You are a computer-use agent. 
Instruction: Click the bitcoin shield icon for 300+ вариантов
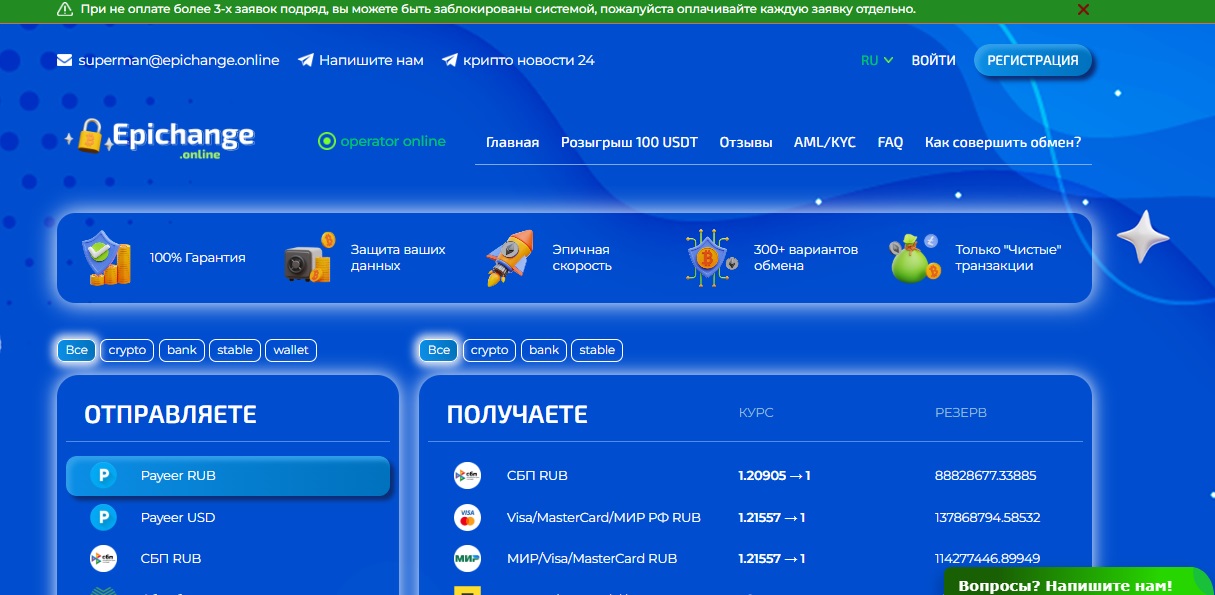pos(712,258)
